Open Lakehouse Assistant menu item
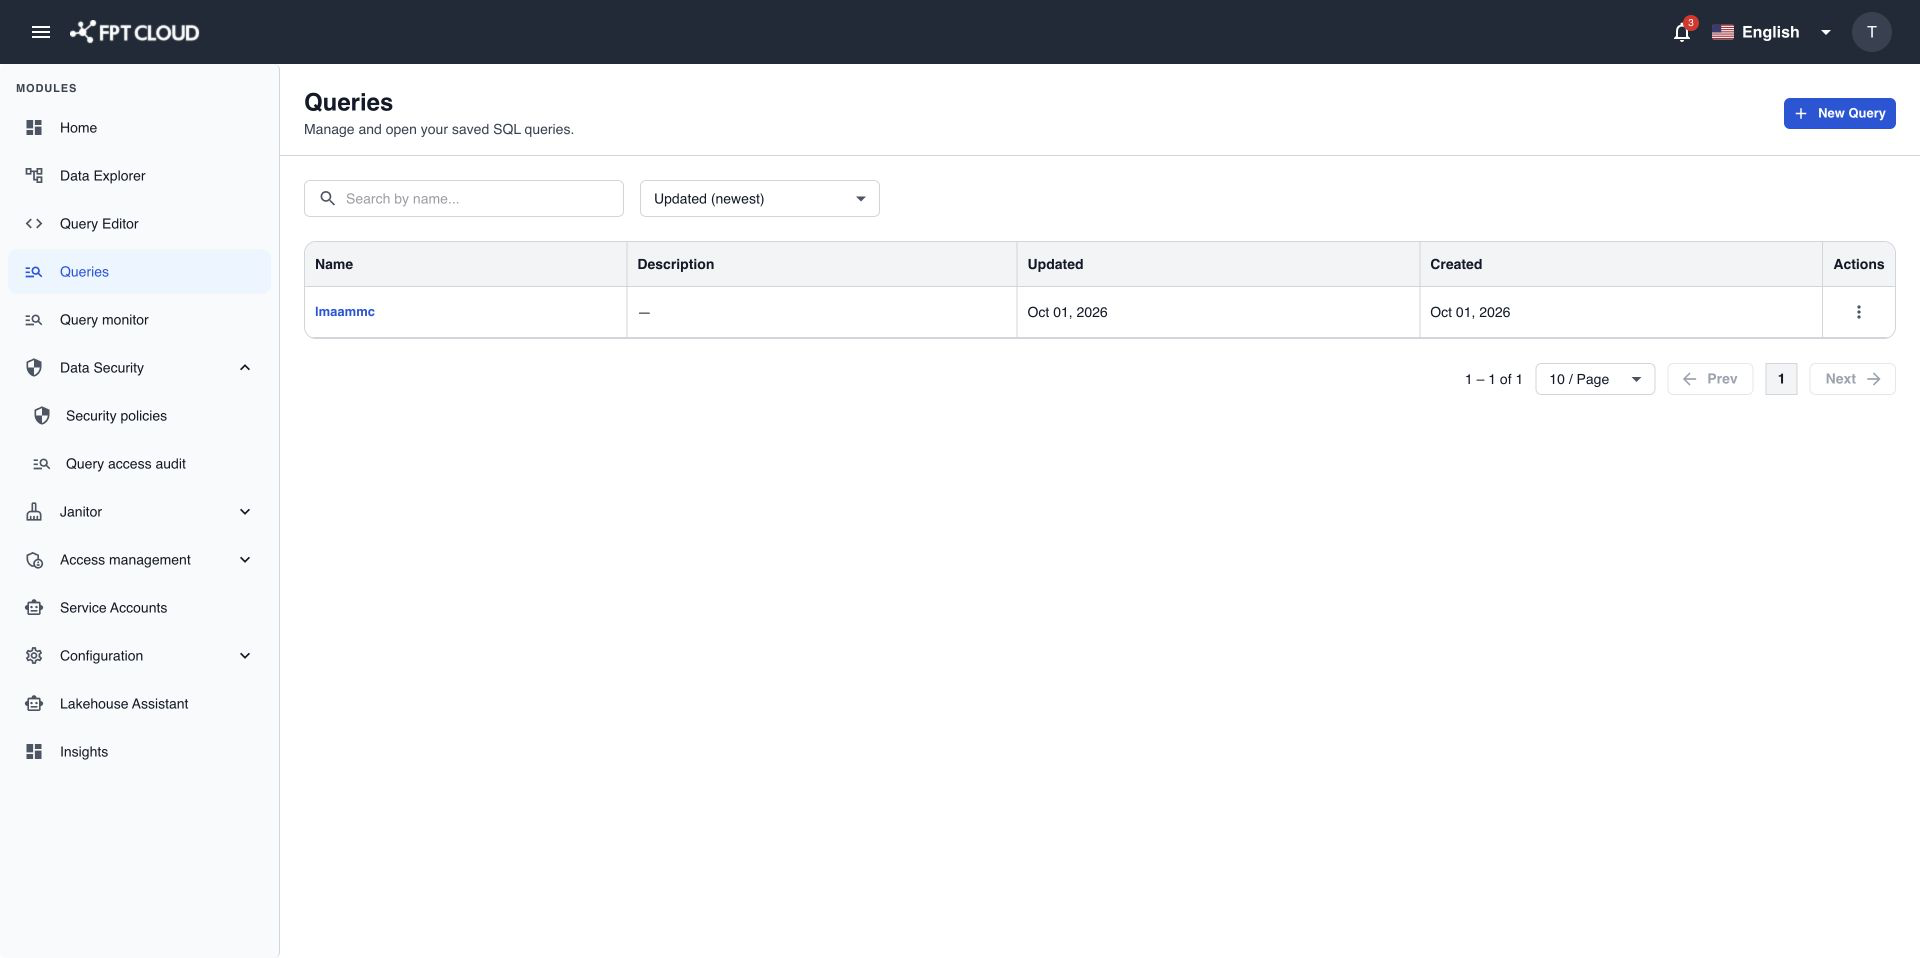 coord(139,704)
